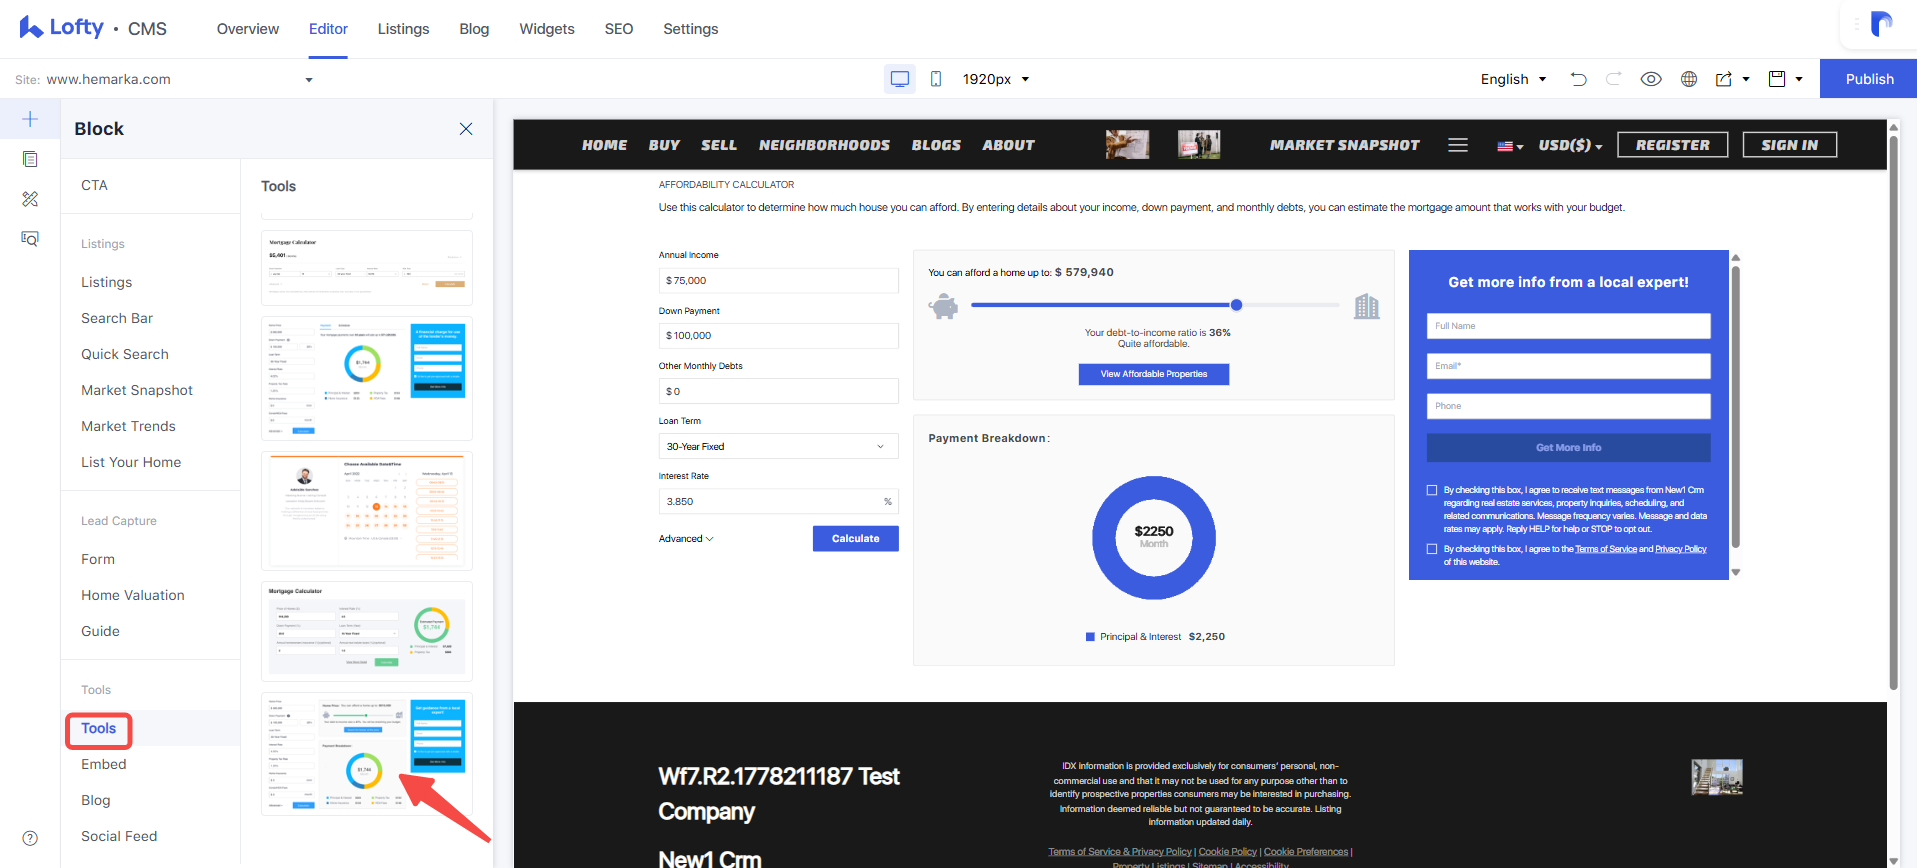The height and width of the screenshot is (868, 1917).
Task: Open the SEO tab
Action: (619, 29)
